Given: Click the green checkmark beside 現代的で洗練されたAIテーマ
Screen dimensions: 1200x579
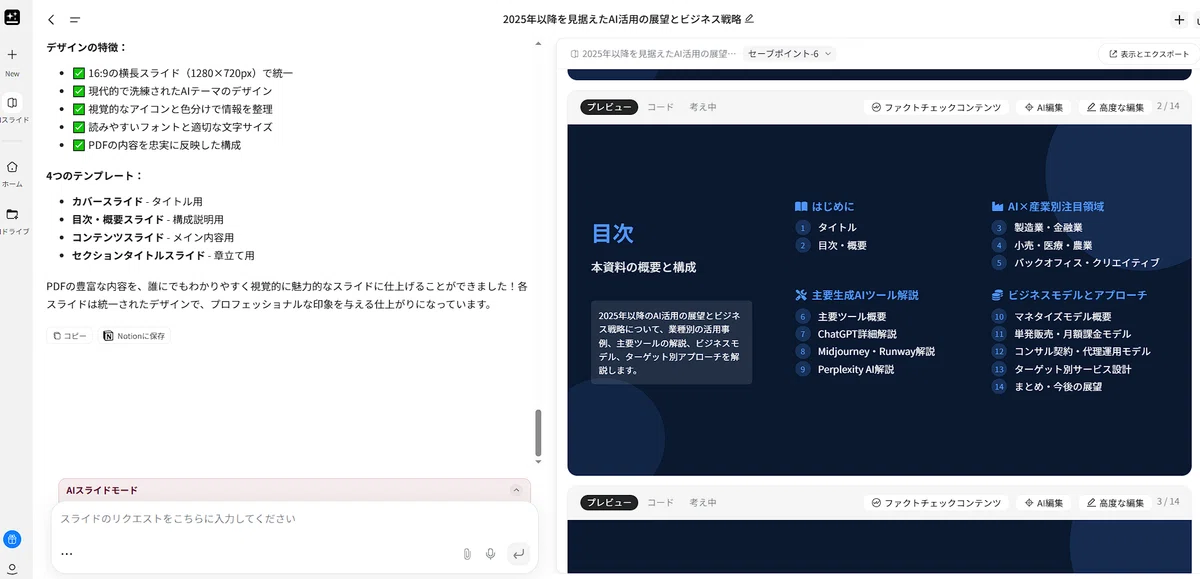Looking at the screenshot, I should click(x=79, y=91).
